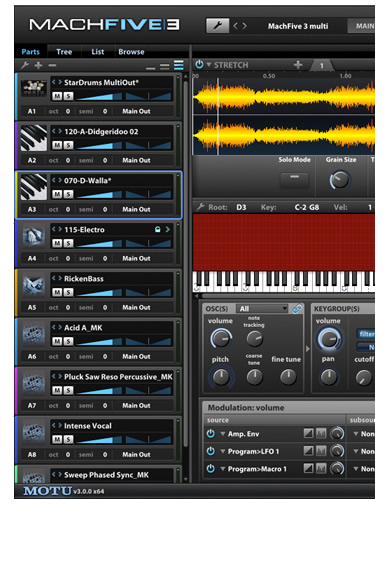Open the STRETCH oscillator type dropdown arrow
Viewport: 390px width, 570px height.
(x=209, y=65)
